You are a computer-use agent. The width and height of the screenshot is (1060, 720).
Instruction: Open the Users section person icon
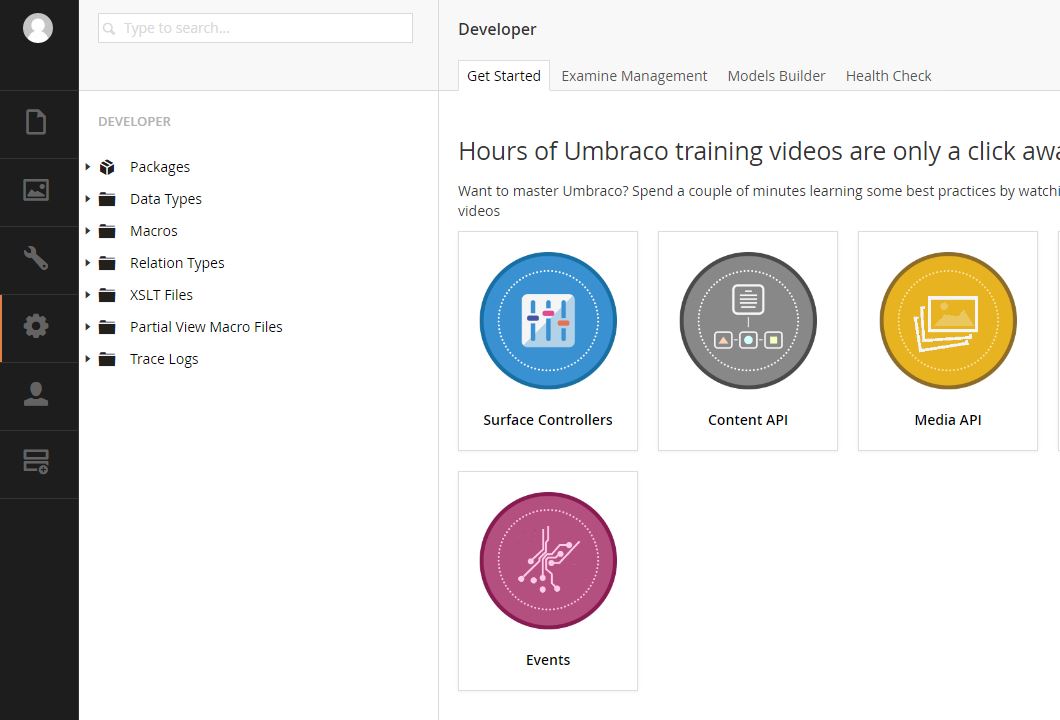pos(36,394)
